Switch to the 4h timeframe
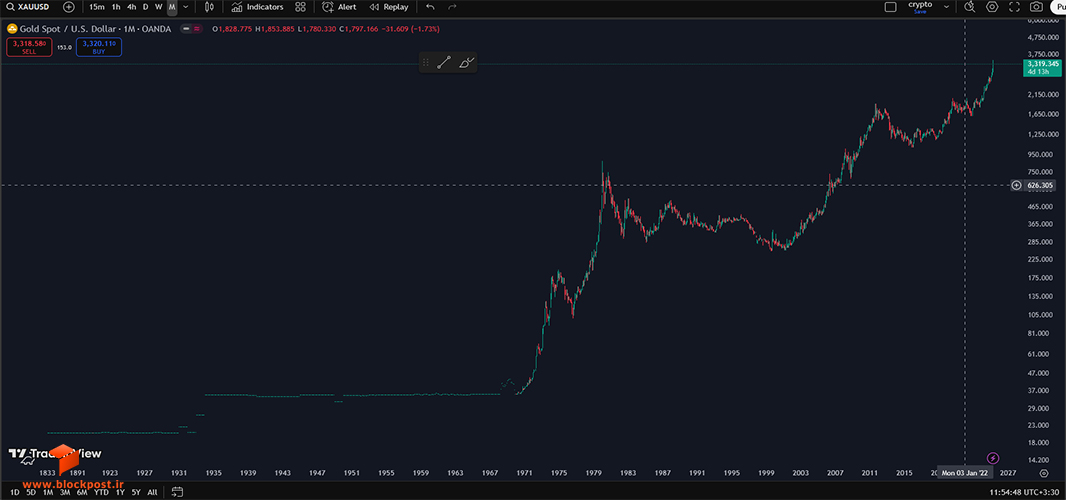1066x500 pixels. click(131, 7)
